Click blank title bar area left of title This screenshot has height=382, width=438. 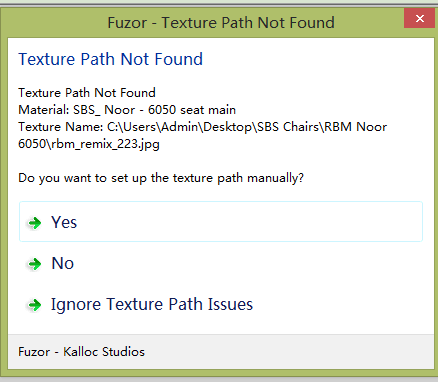pos(55,23)
